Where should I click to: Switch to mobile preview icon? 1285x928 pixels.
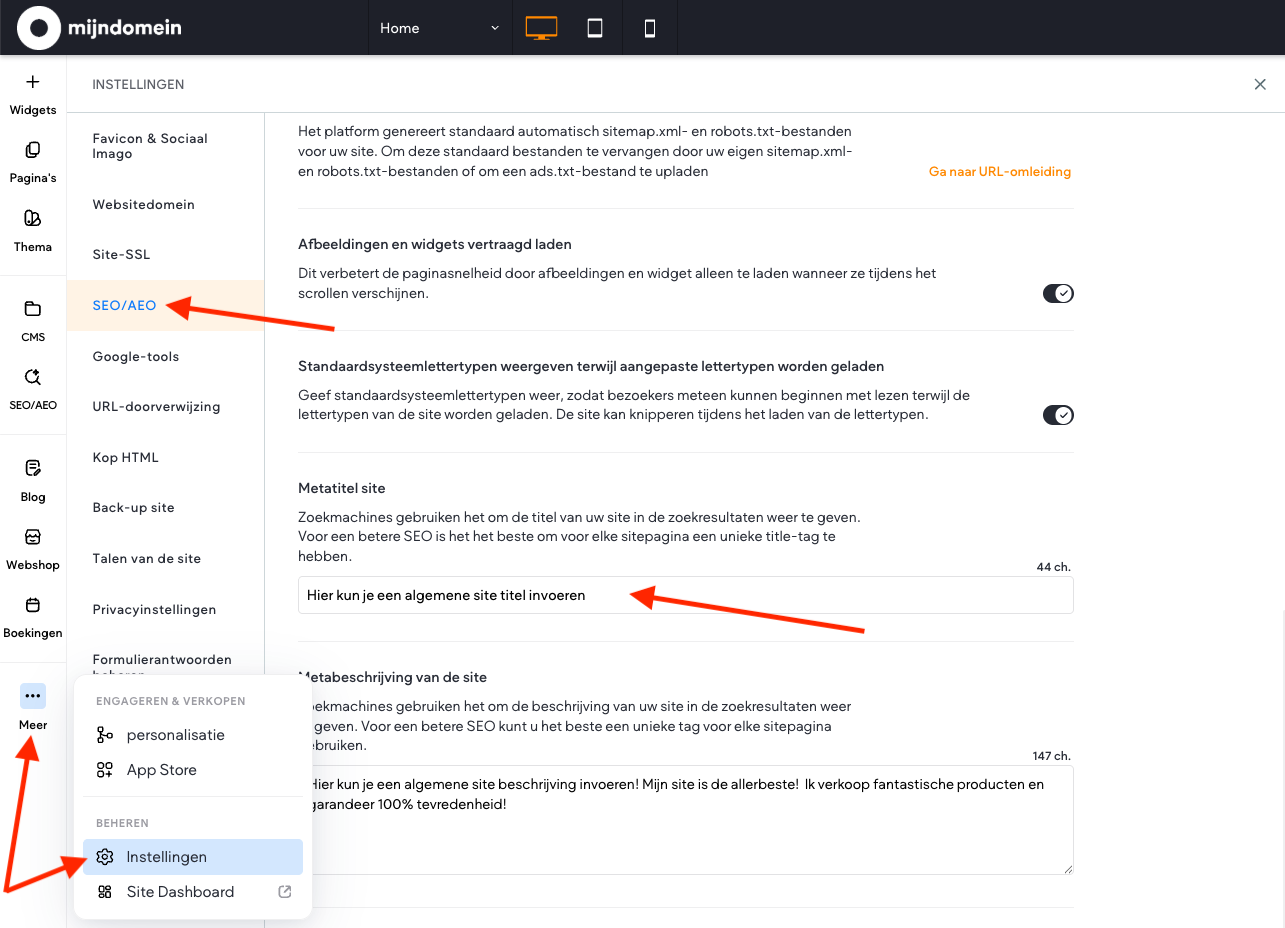pyautogui.click(x=650, y=28)
